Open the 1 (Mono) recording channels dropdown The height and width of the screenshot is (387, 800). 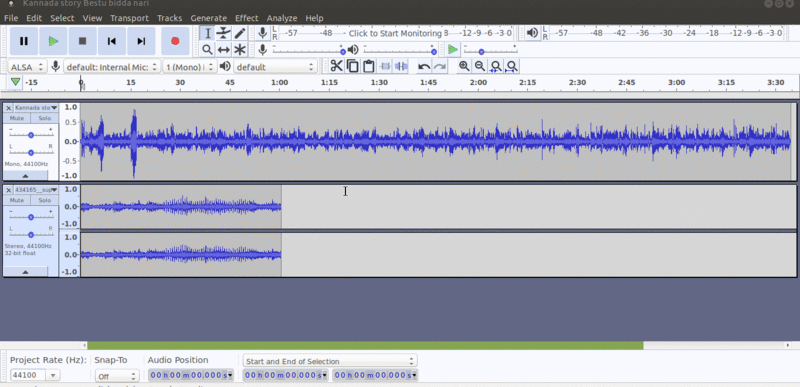click(190, 67)
